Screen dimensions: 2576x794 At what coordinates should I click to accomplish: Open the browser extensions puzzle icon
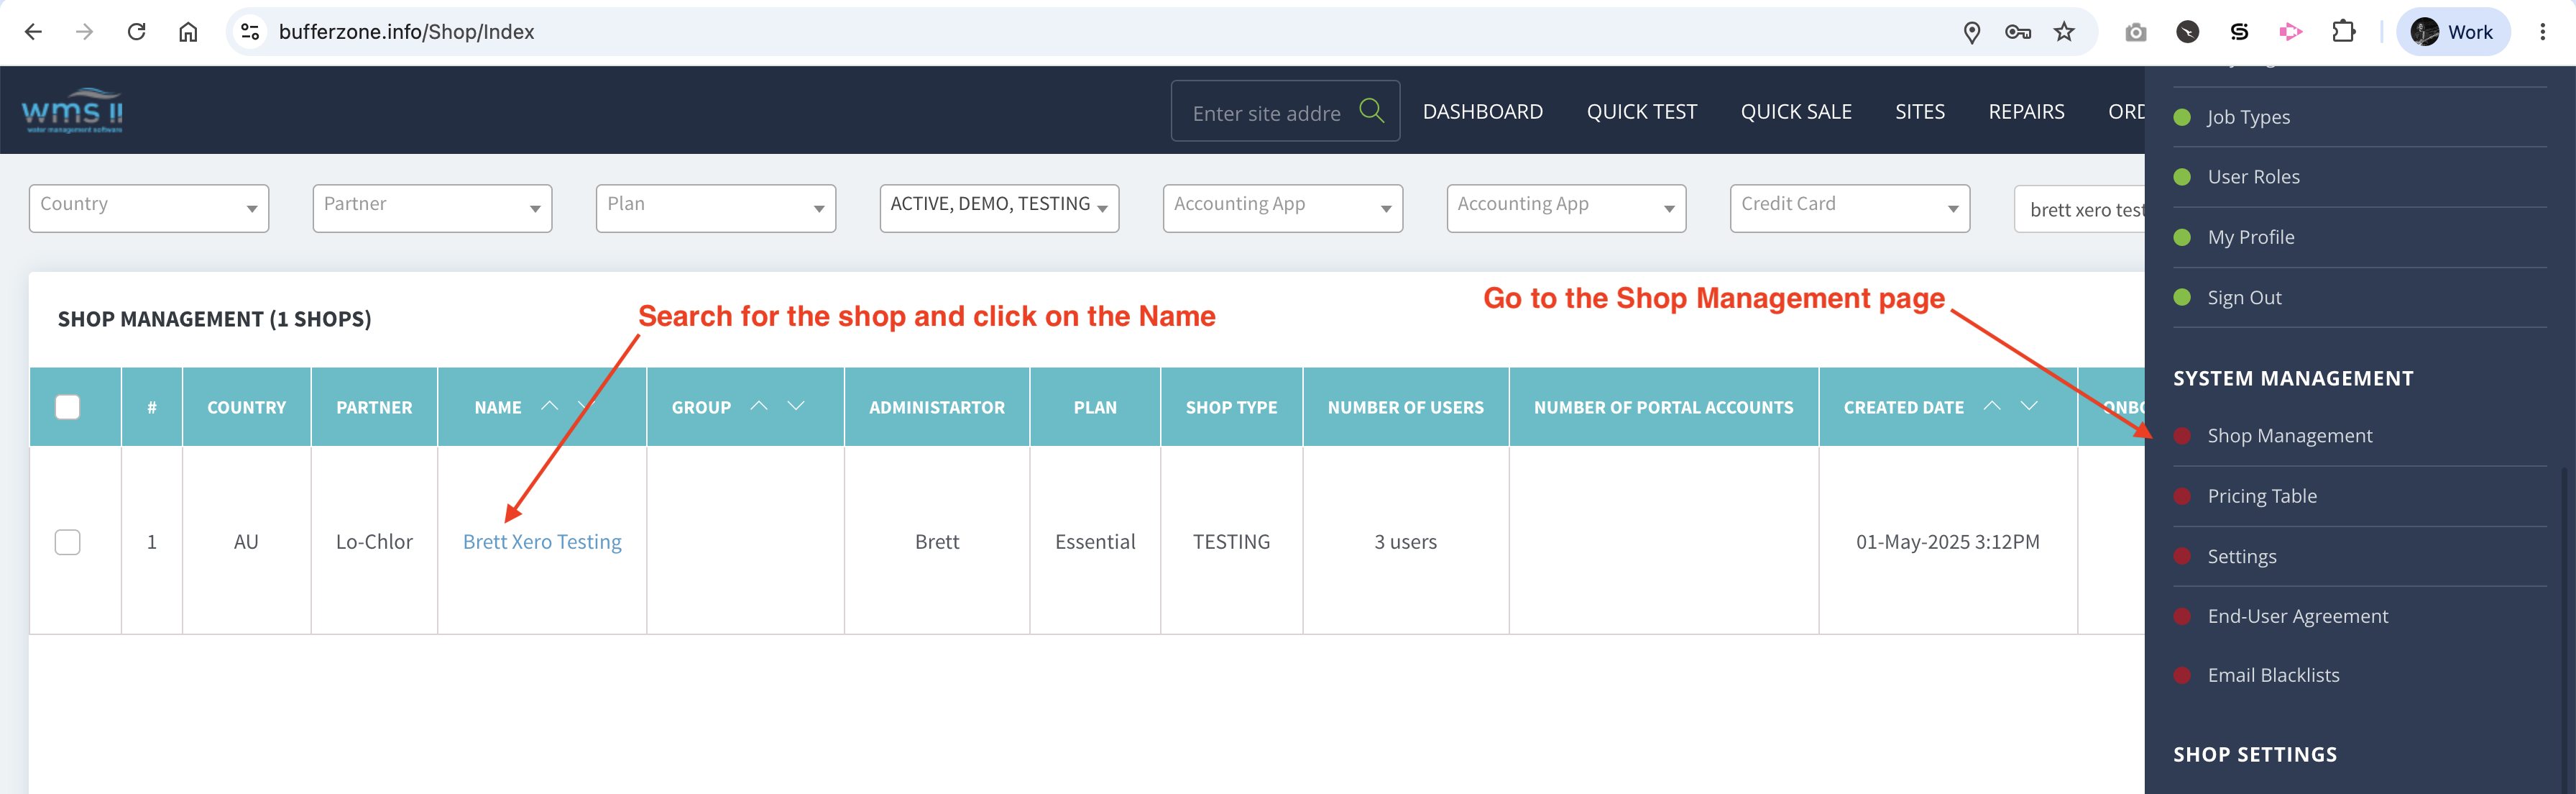point(2343,32)
